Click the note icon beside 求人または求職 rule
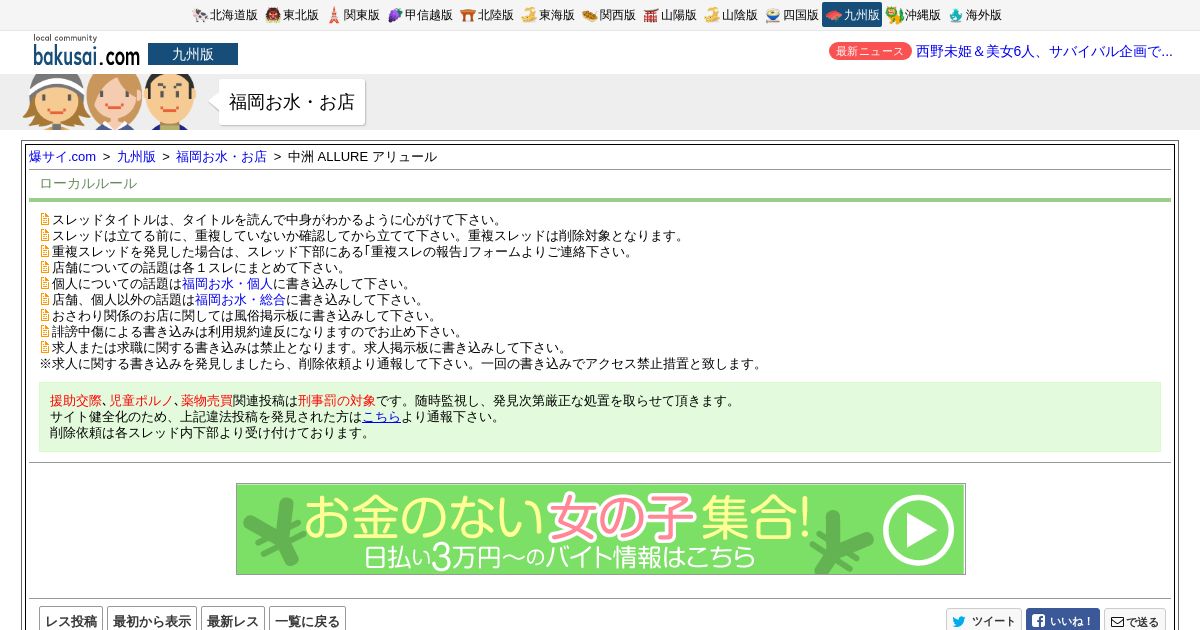 click(x=45, y=348)
